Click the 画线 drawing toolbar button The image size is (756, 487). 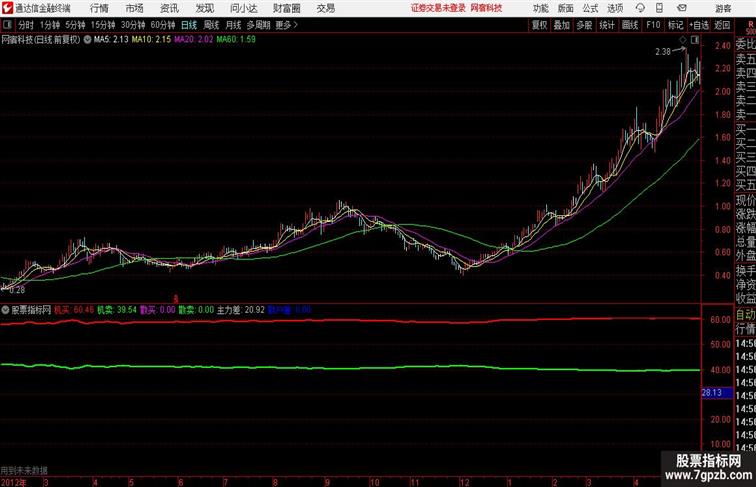point(630,25)
